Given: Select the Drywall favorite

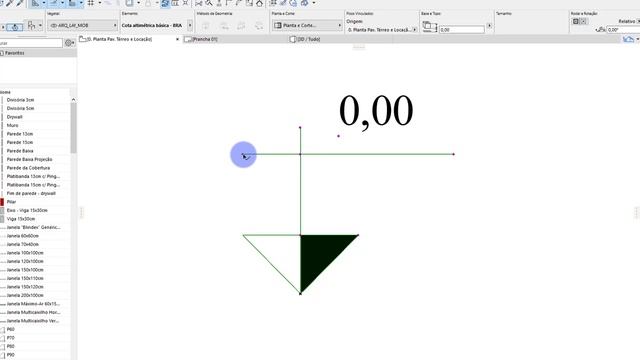Looking at the screenshot, I should [x=15, y=117].
